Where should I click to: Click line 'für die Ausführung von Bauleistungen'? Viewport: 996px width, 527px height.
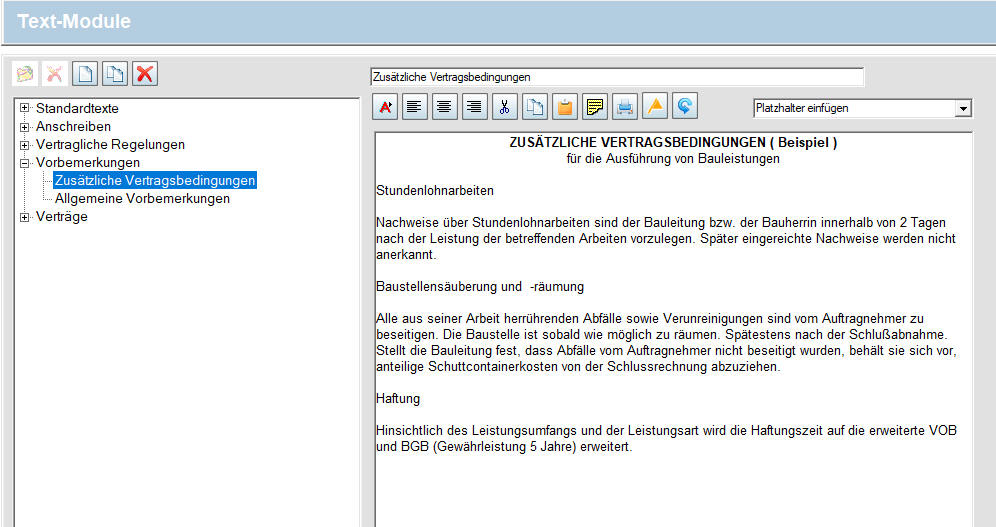673,159
